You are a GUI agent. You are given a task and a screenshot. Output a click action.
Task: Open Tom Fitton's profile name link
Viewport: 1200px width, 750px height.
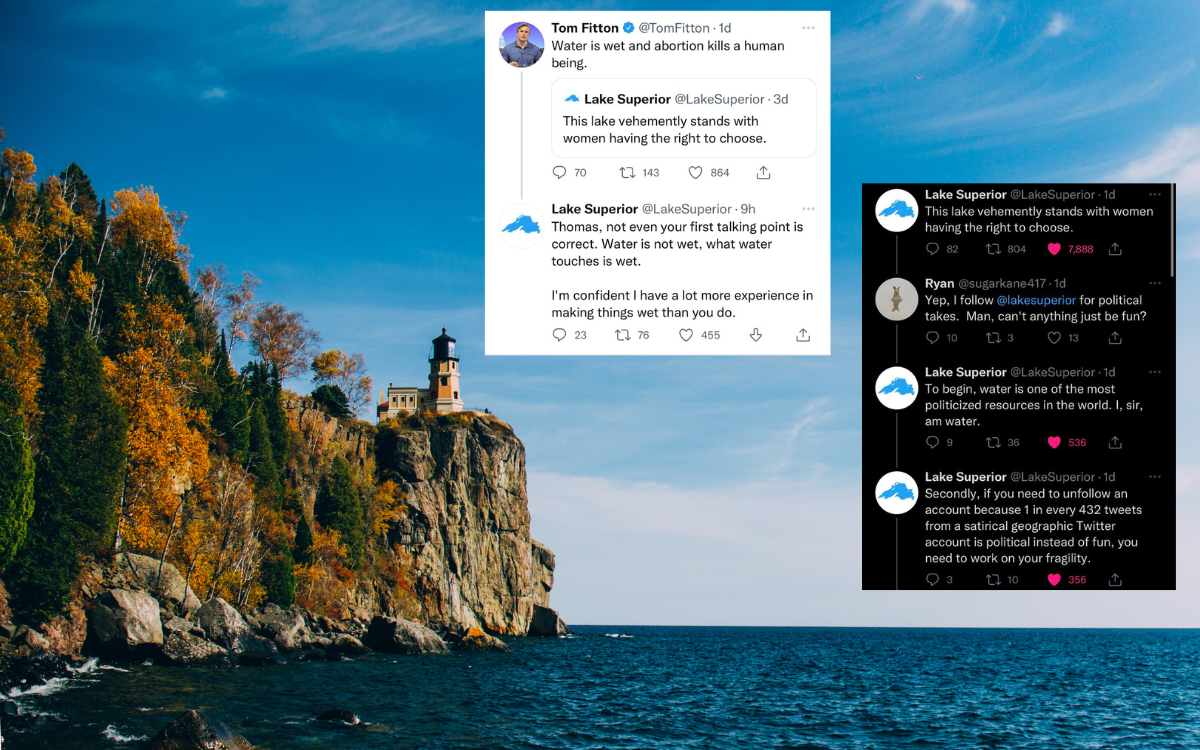tap(585, 28)
